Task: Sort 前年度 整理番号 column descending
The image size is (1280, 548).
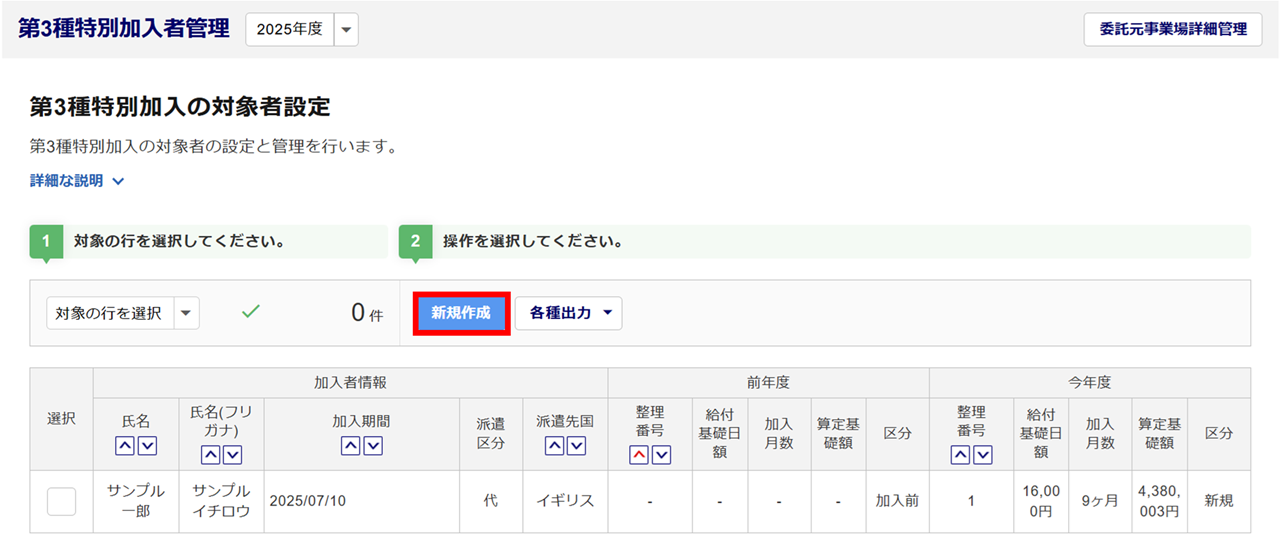Action: pyautogui.click(x=660, y=455)
